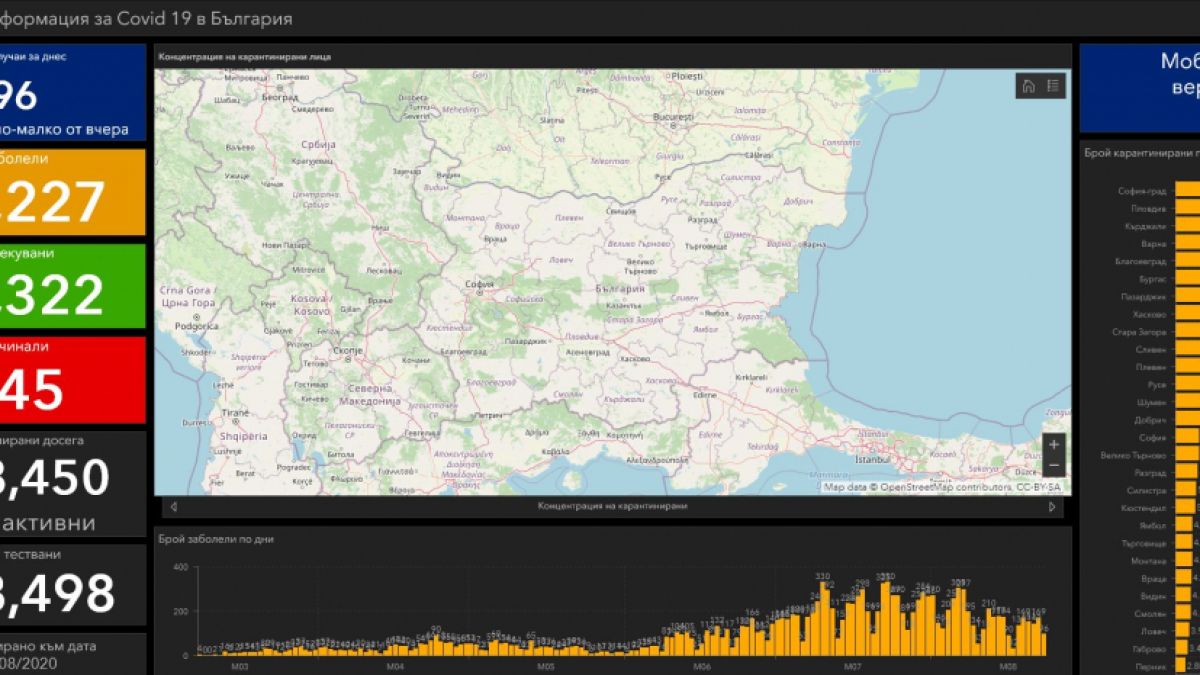Click the map home extent icon
Viewport: 1200px width, 675px height.
[x=1028, y=86]
